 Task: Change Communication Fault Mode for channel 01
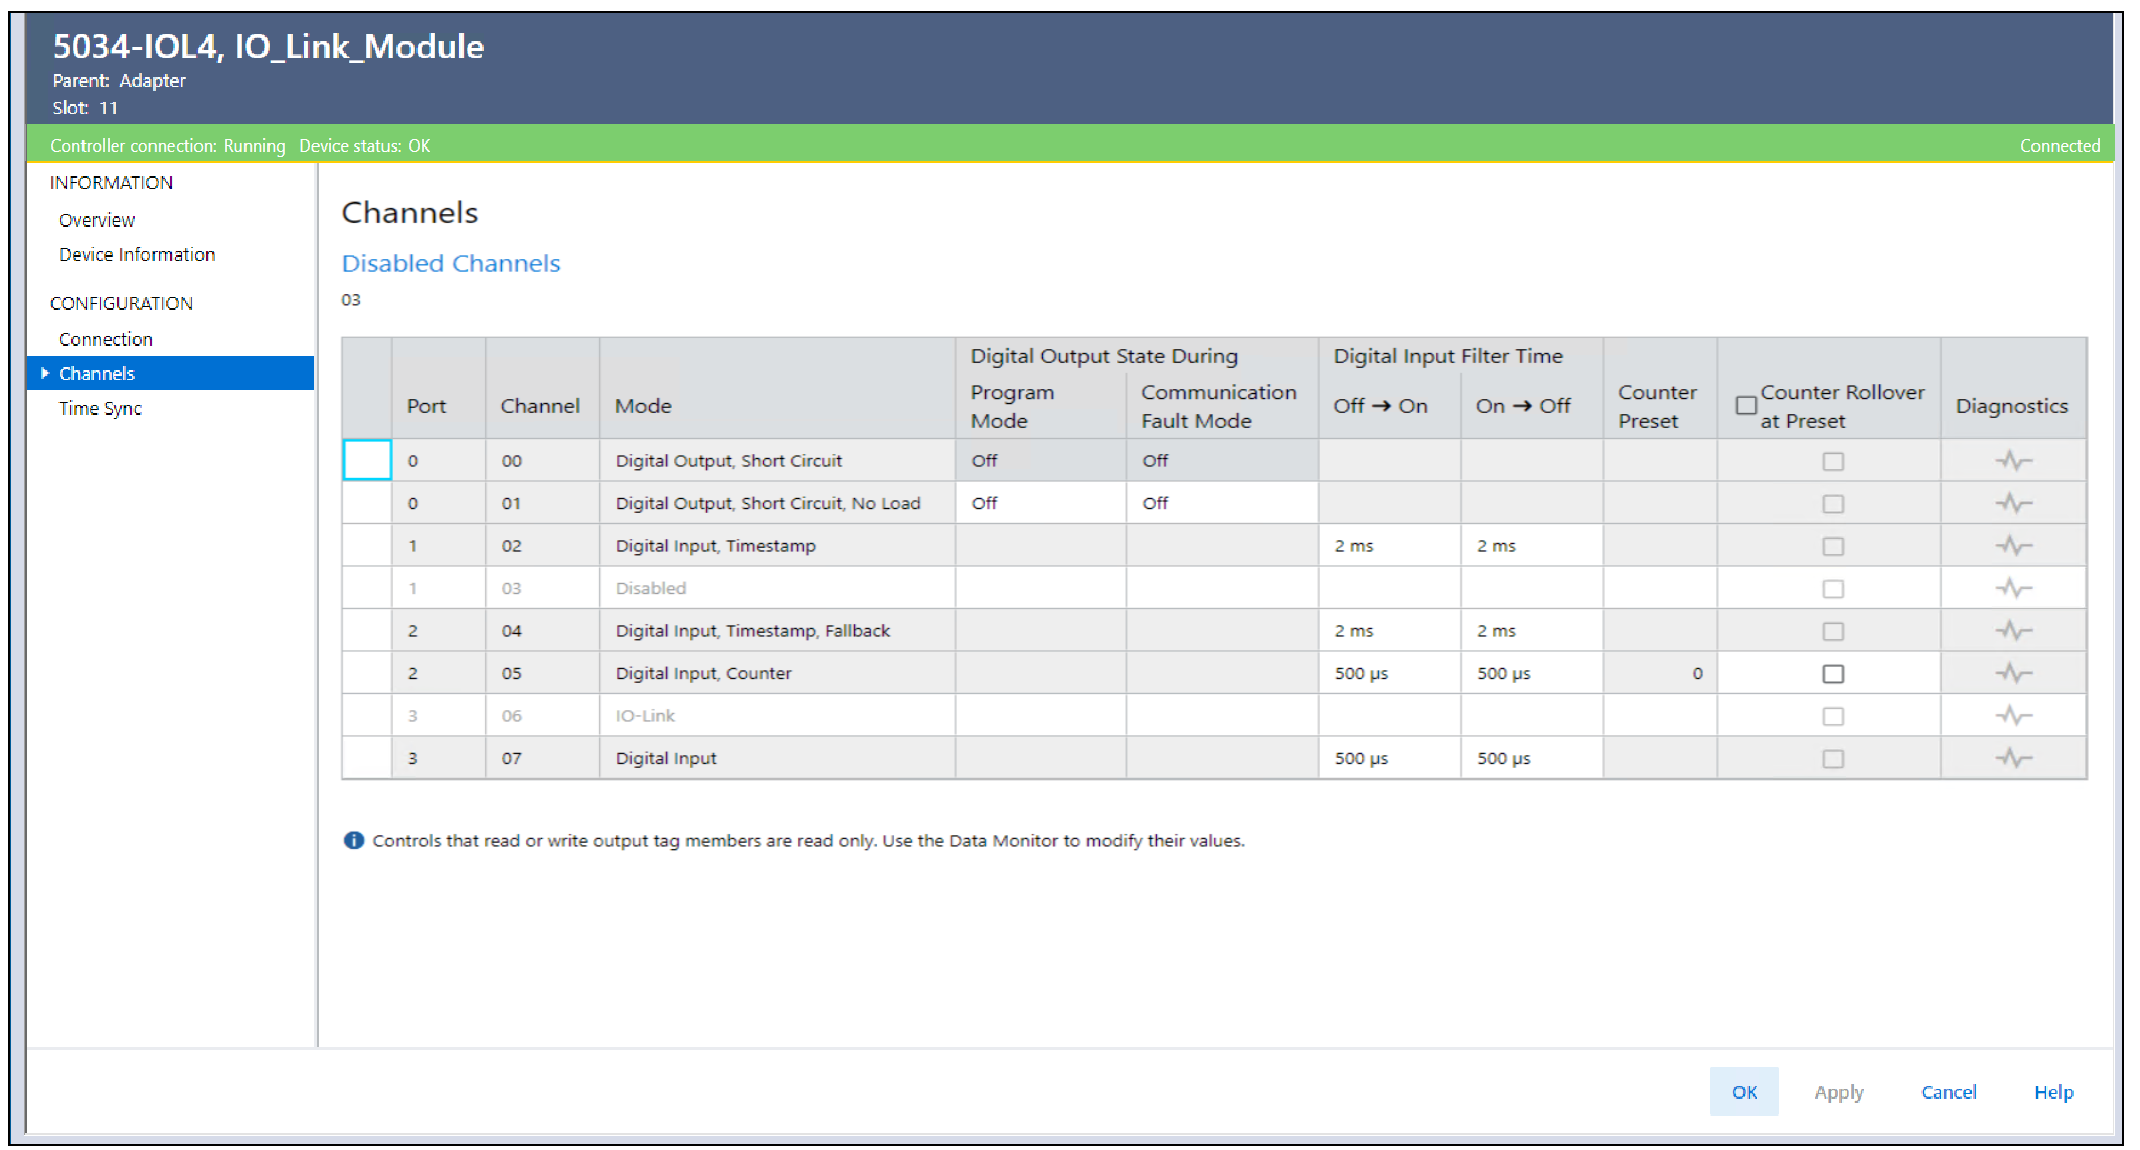click(1222, 503)
